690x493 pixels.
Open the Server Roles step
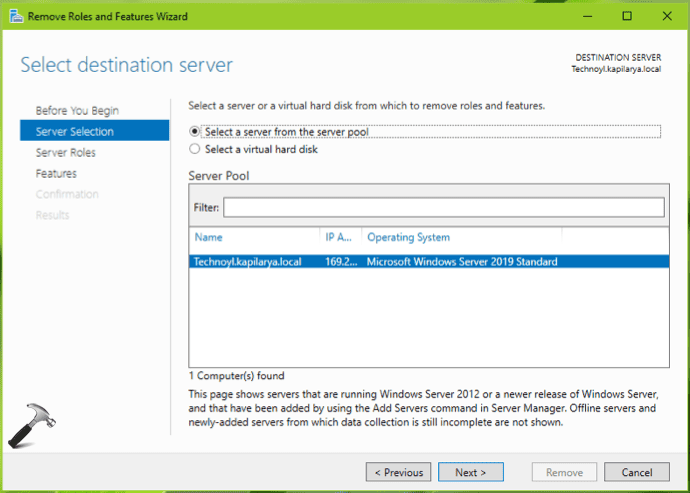tap(66, 152)
